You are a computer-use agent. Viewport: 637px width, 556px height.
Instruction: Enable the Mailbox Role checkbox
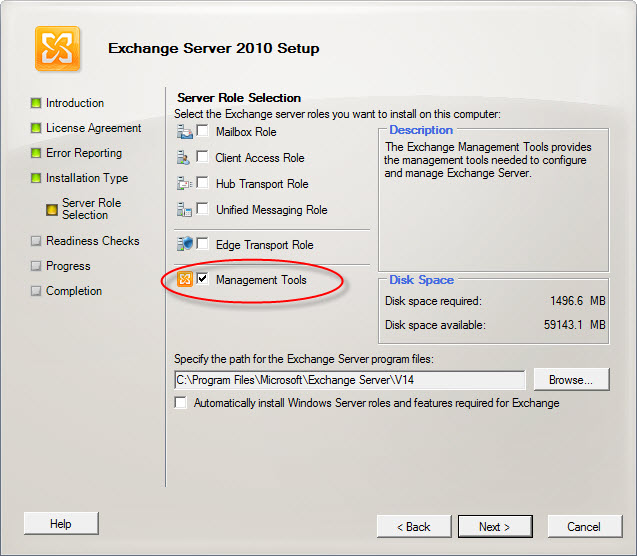click(202, 131)
